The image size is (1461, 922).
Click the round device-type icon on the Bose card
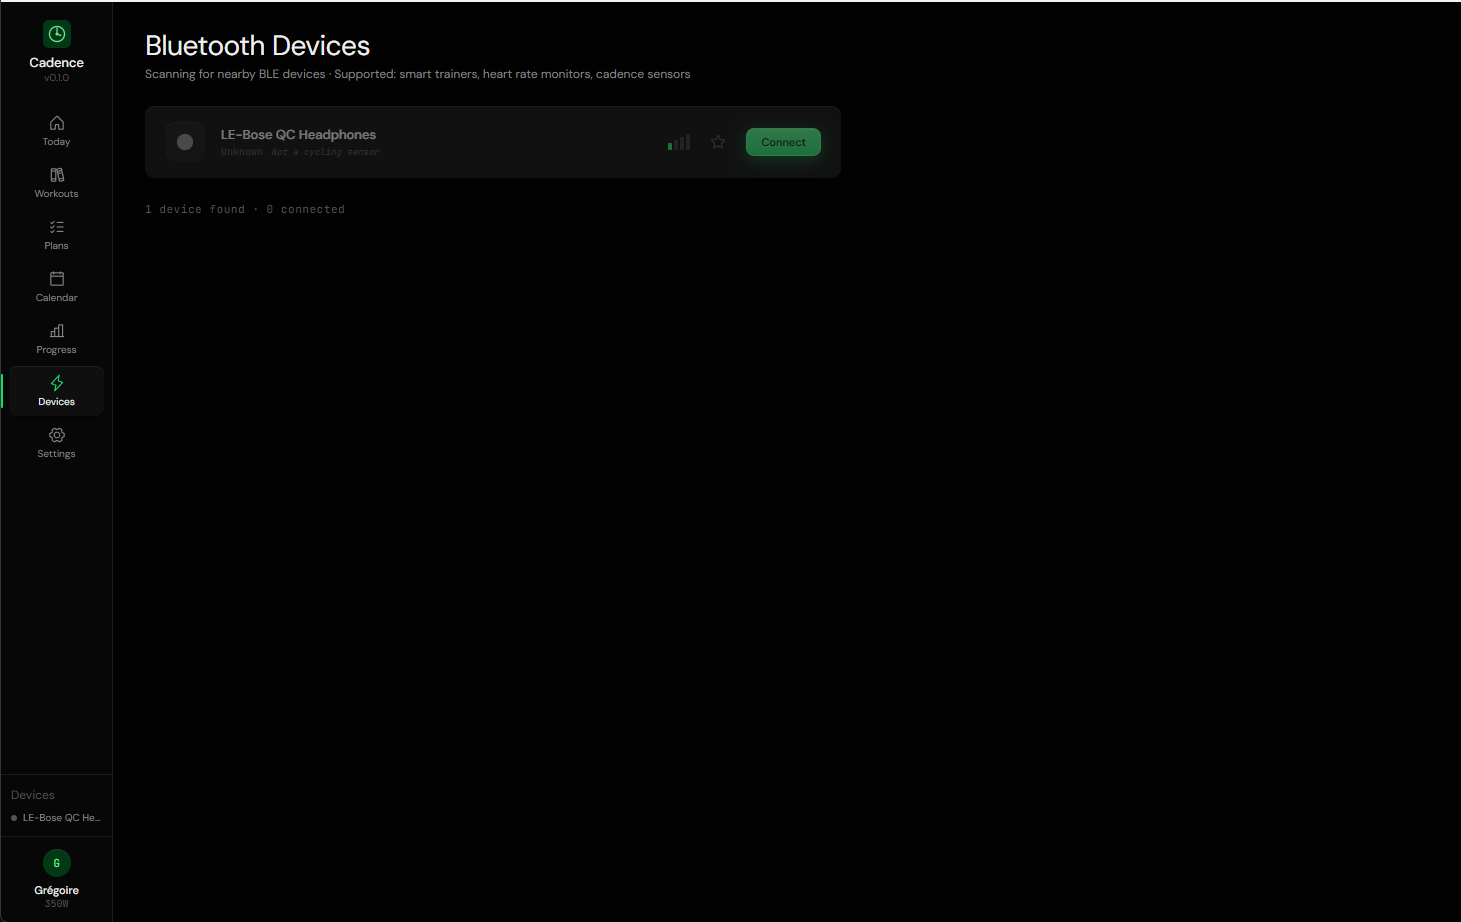(185, 142)
